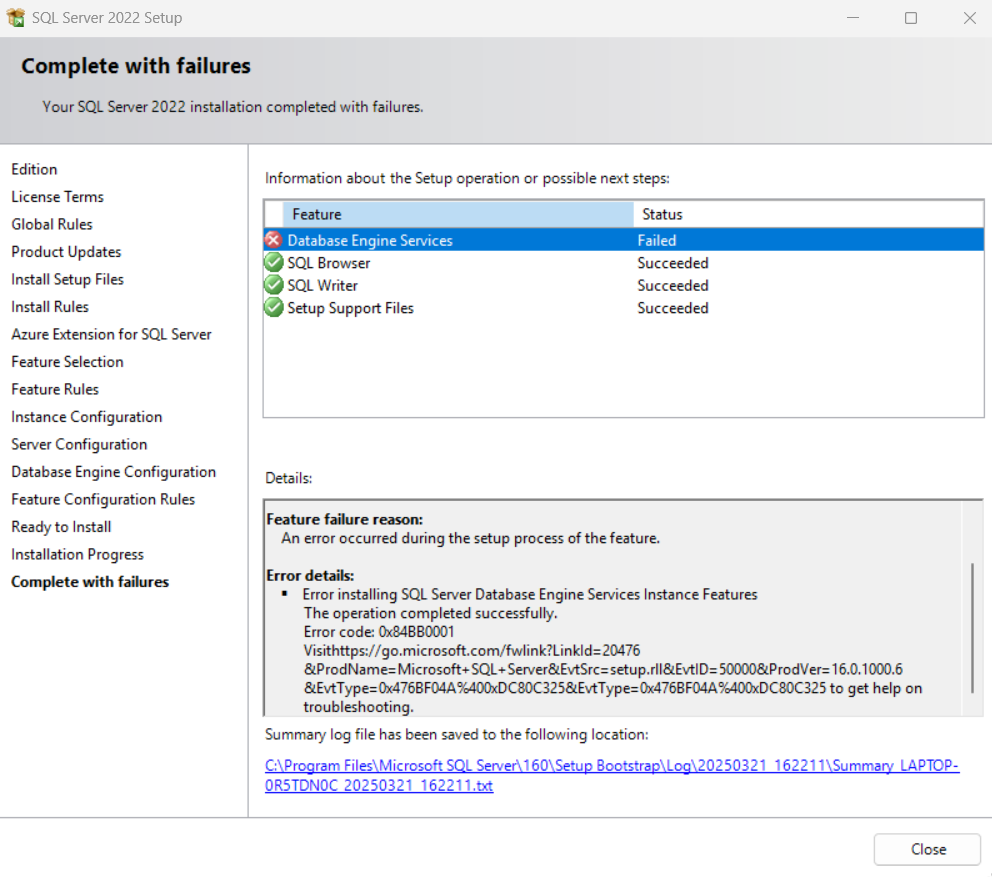This screenshot has height=877, width=992.
Task: Click the success icon for Setup Support Files
Action: [x=273, y=308]
